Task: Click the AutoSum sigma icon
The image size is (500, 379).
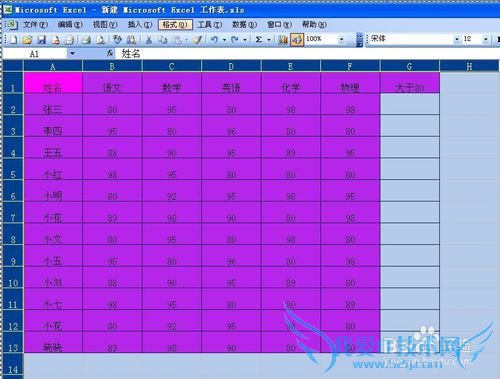Action: [259, 40]
